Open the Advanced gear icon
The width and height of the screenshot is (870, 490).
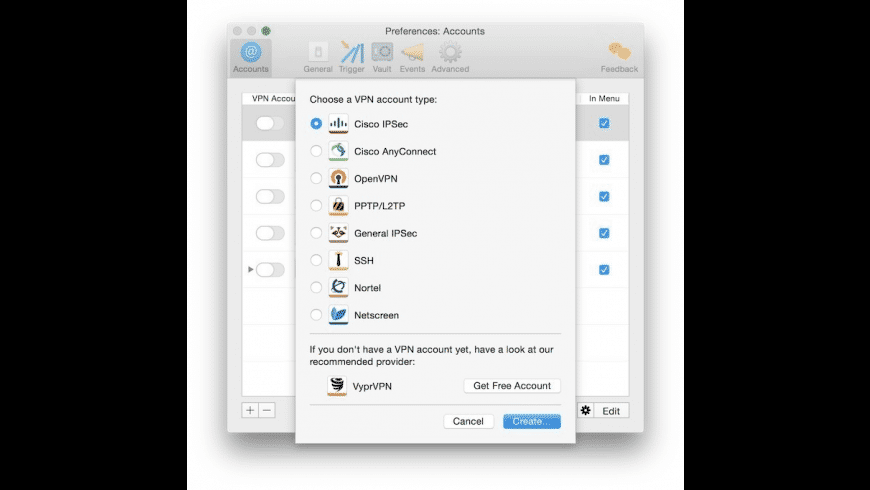(450, 52)
